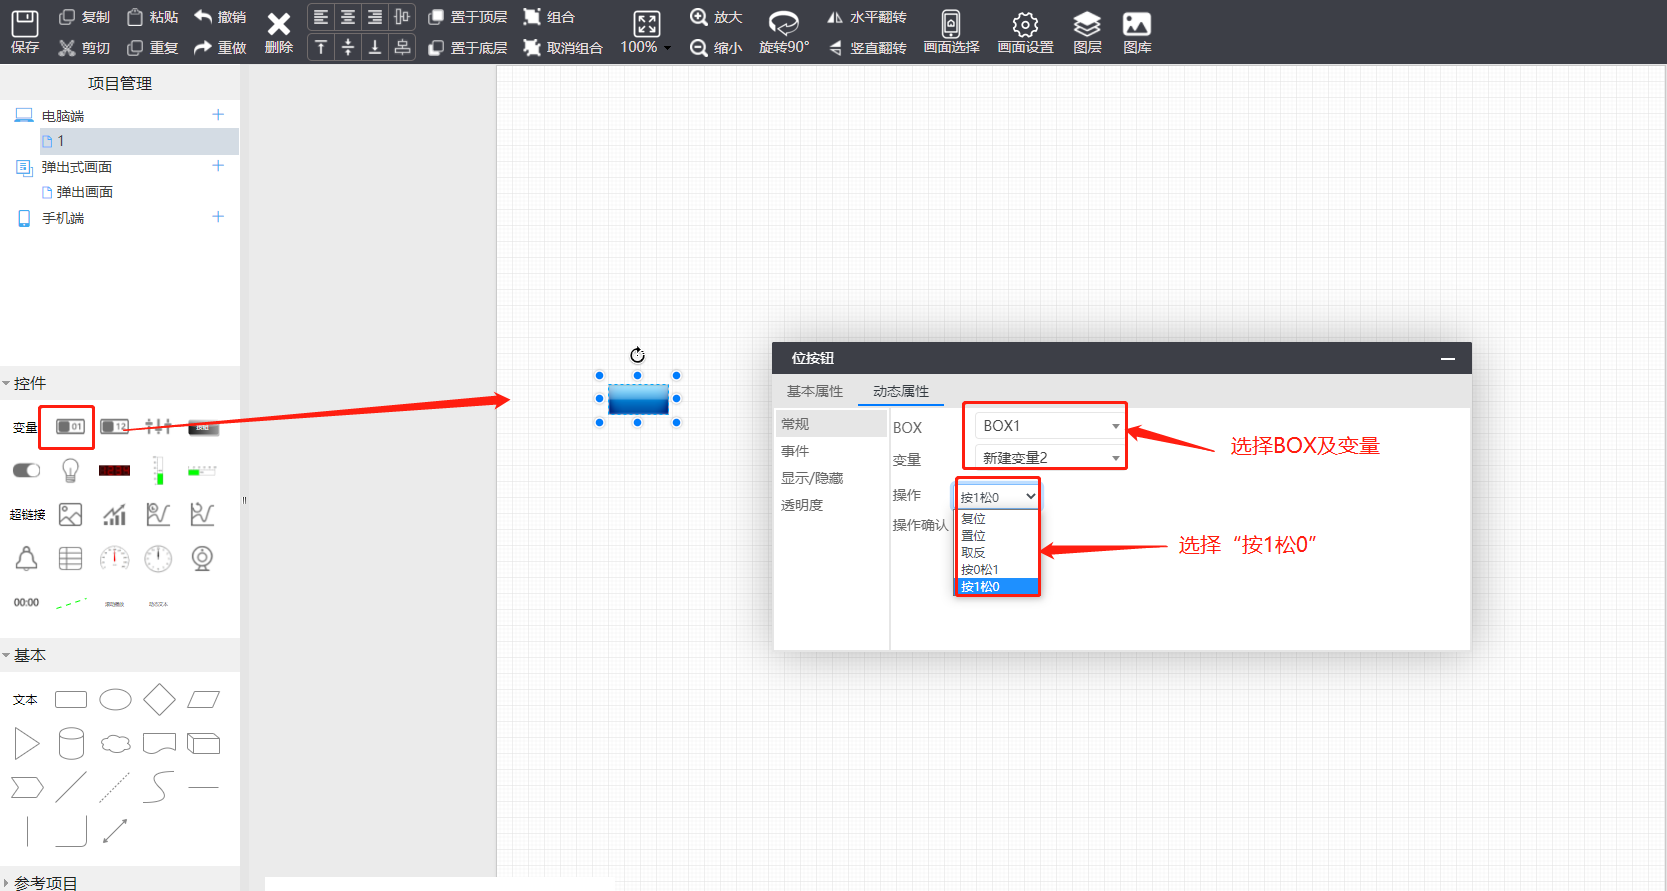Align selected objects to horizontal center
The width and height of the screenshot is (1667, 891).
[348, 17]
